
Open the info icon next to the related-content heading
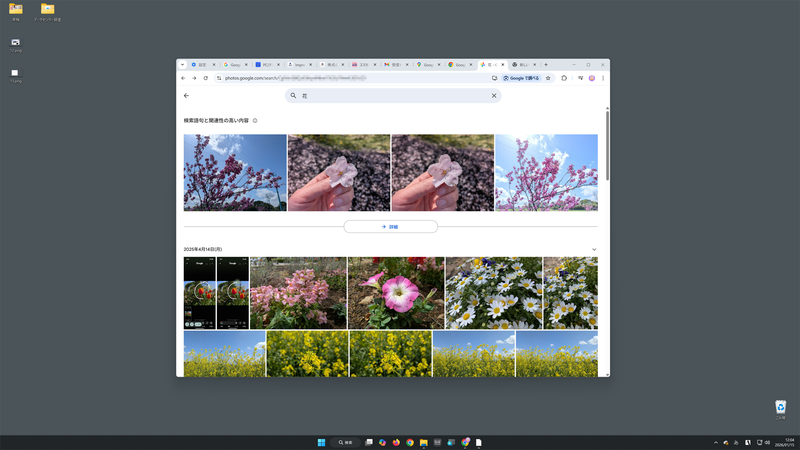pyautogui.click(x=255, y=120)
